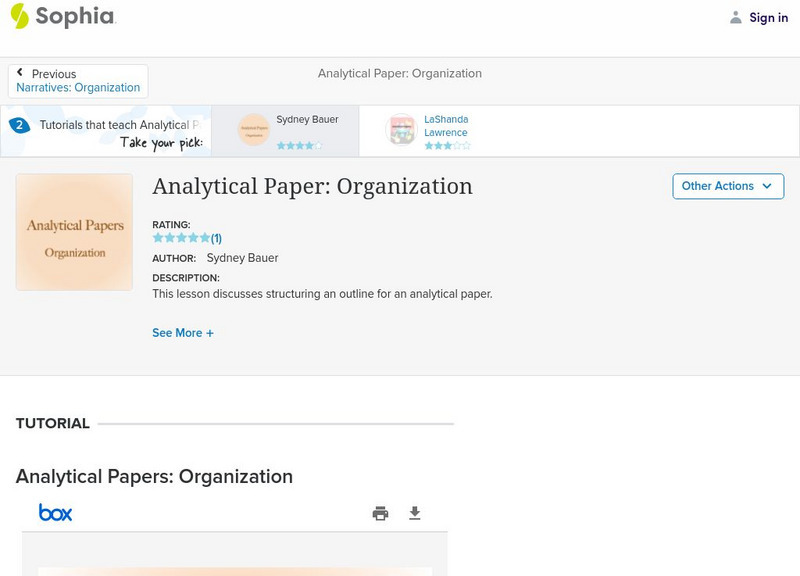This screenshot has width=800, height=576.
Task: Go back using the Previous chevron arrow
Action: [20, 72]
